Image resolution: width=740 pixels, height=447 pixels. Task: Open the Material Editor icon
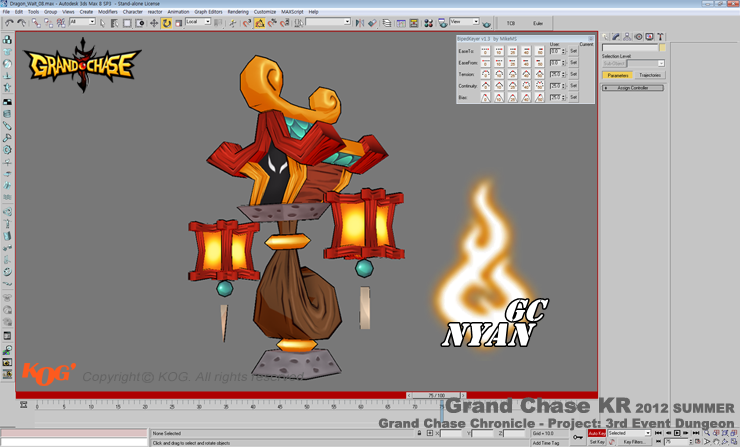point(429,23)
